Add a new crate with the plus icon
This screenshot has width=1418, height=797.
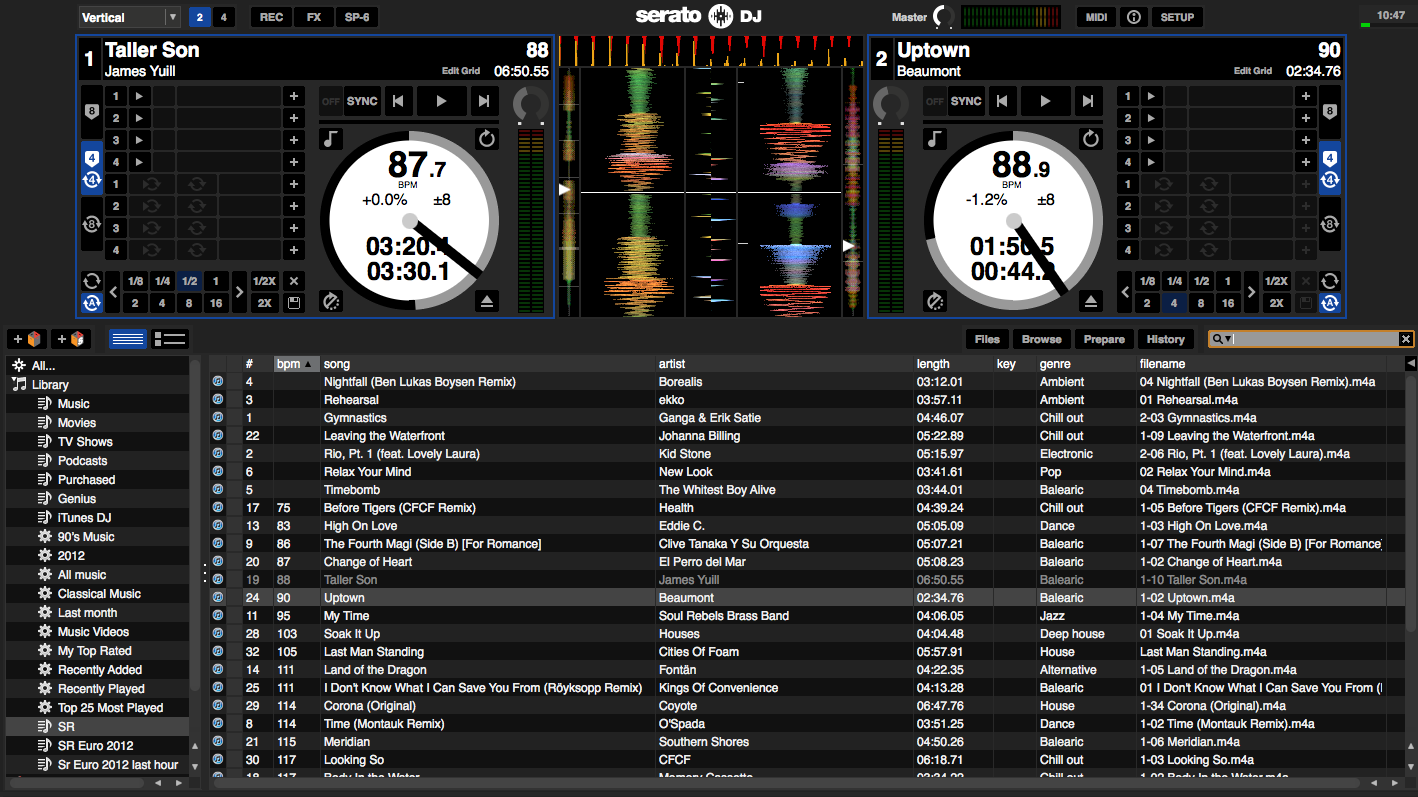coord(26,339)
